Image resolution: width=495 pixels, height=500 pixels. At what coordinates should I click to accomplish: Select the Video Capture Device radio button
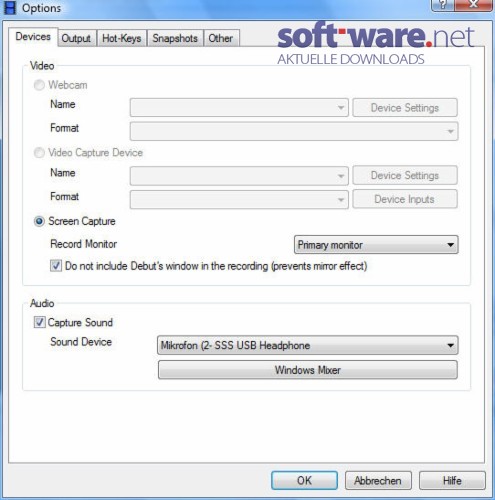39,153
